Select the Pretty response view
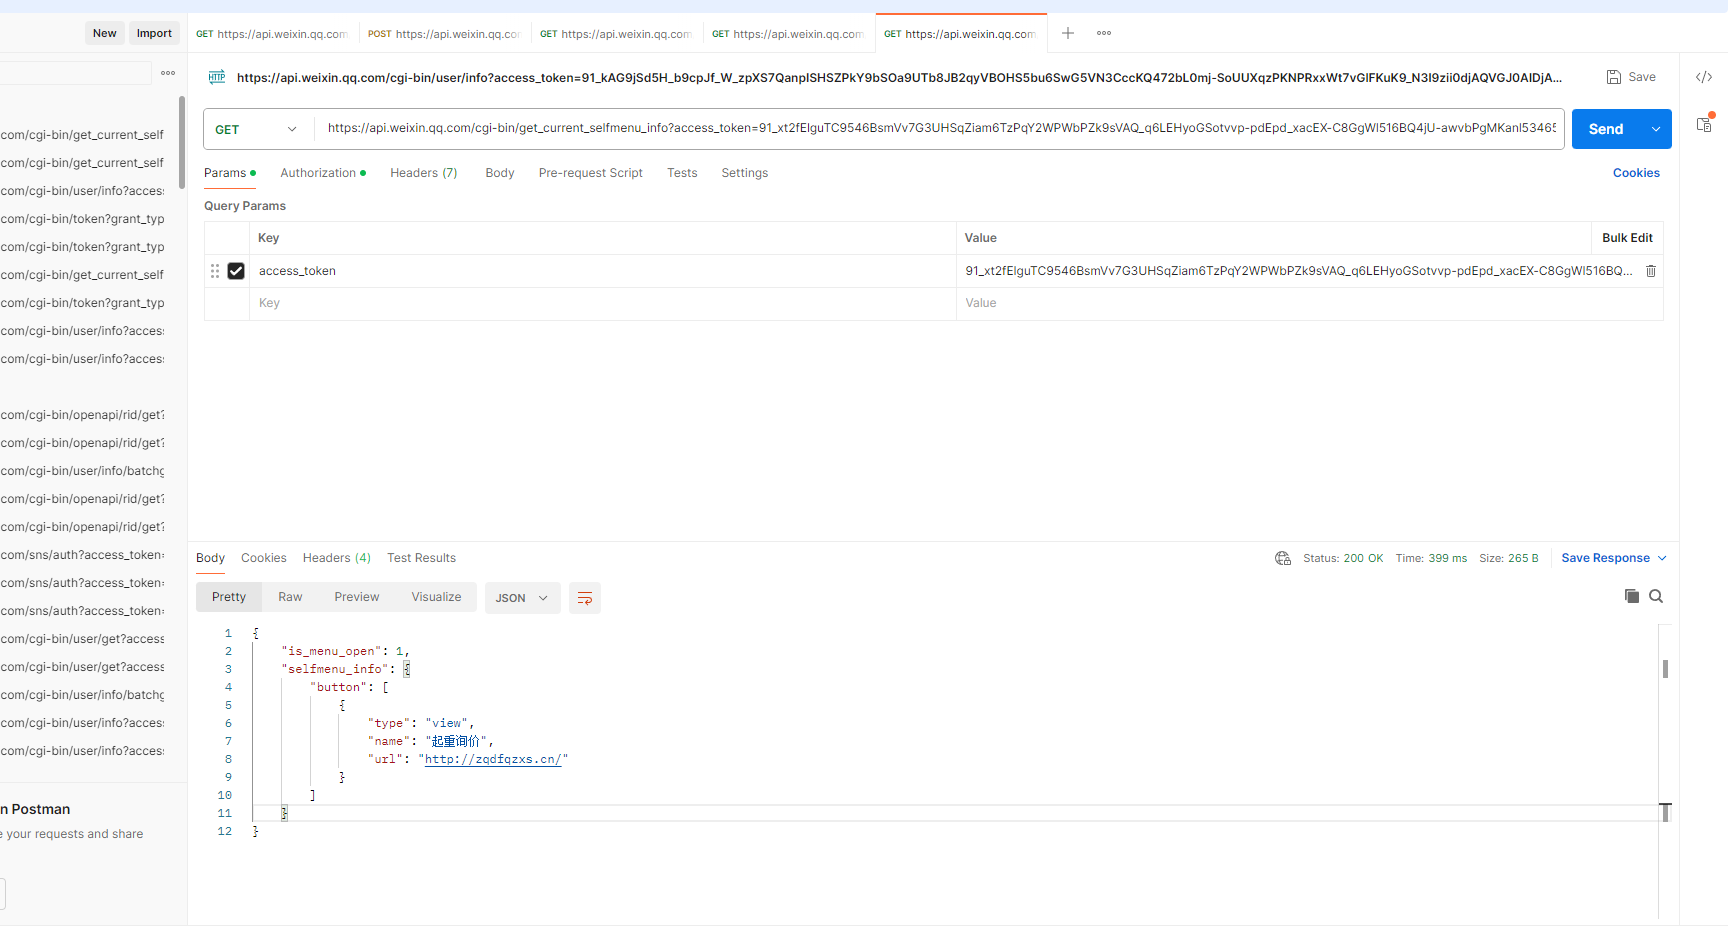1728x931 pixels. point(229,597)
